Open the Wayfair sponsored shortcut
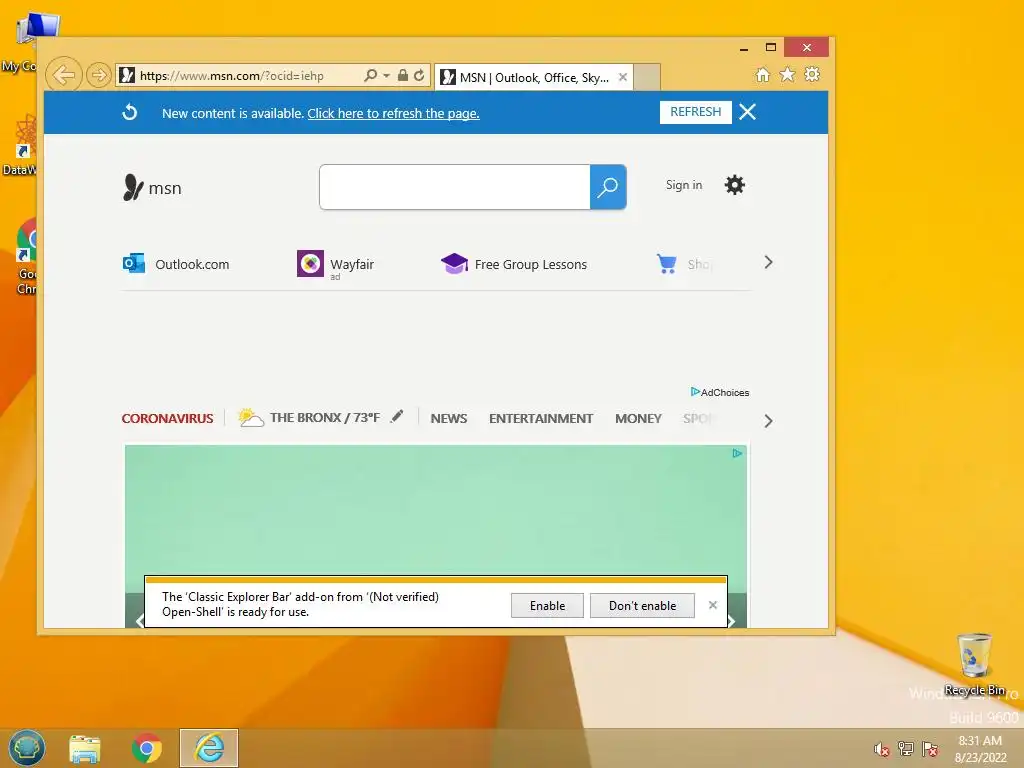The width and height of the screenshot is (1024, 768). pyautogui.click(x=336, y=264)
